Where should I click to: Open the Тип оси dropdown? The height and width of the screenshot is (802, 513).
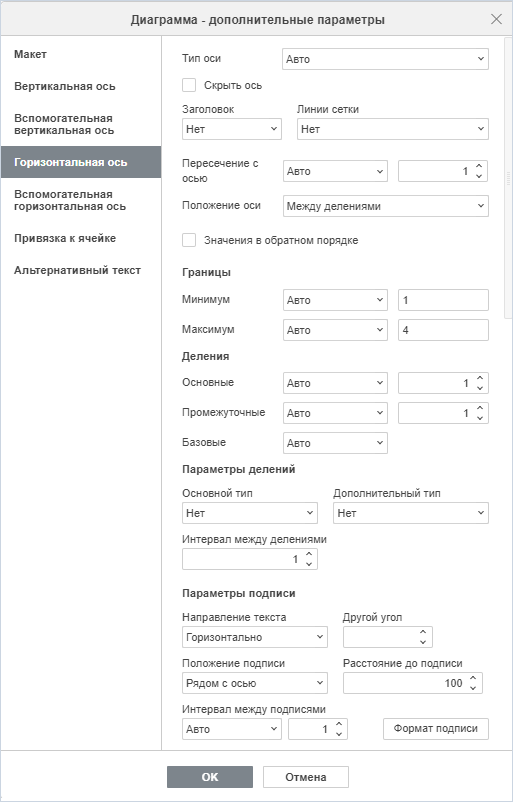pyautogui.click(x=385, y=59)
